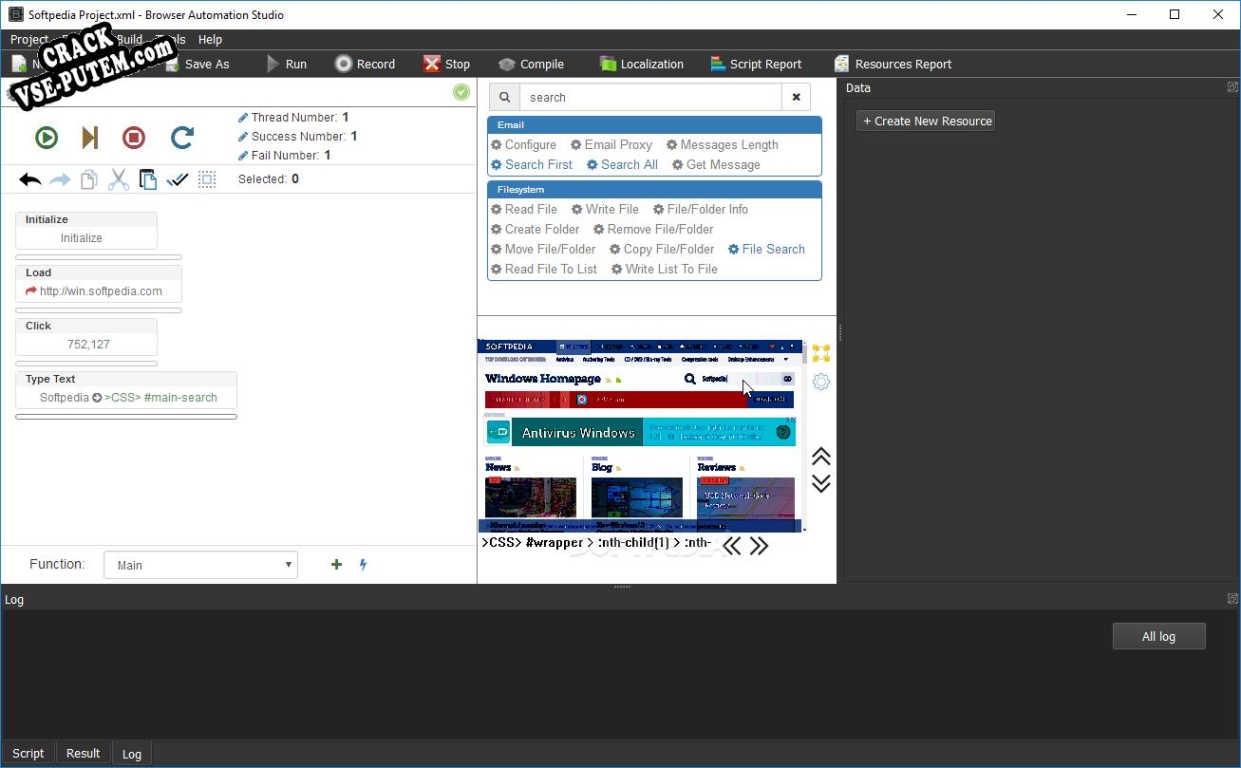The height and width of the screenshot is (768, 1241).
Task: Click the step next action icon
Action: pos(90,138)
